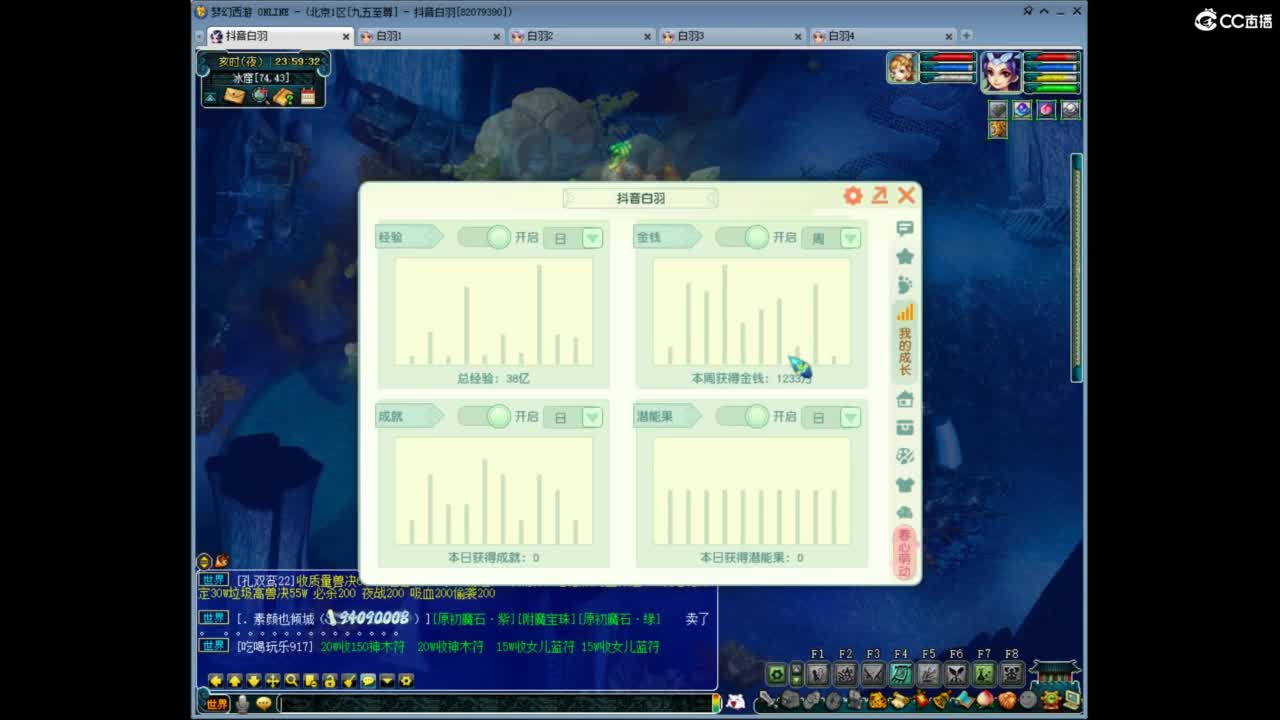Click the player character portrait
The width and height of the screenshot is (1280, 720).
(x=1000, y=72)
